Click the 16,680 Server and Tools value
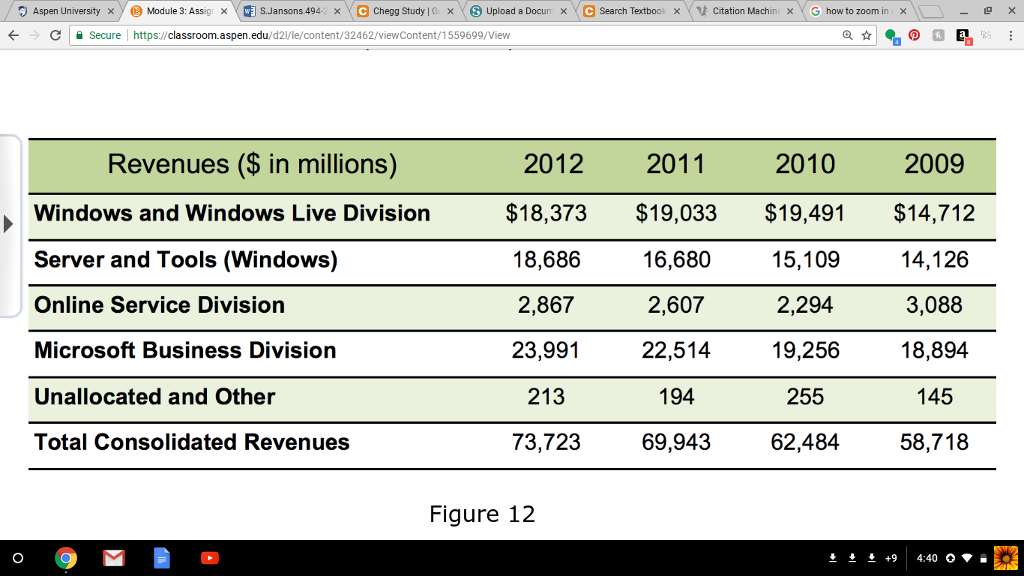Image resolution: width=1024 pixels, height=576 pixels. (x=677, y=260)
